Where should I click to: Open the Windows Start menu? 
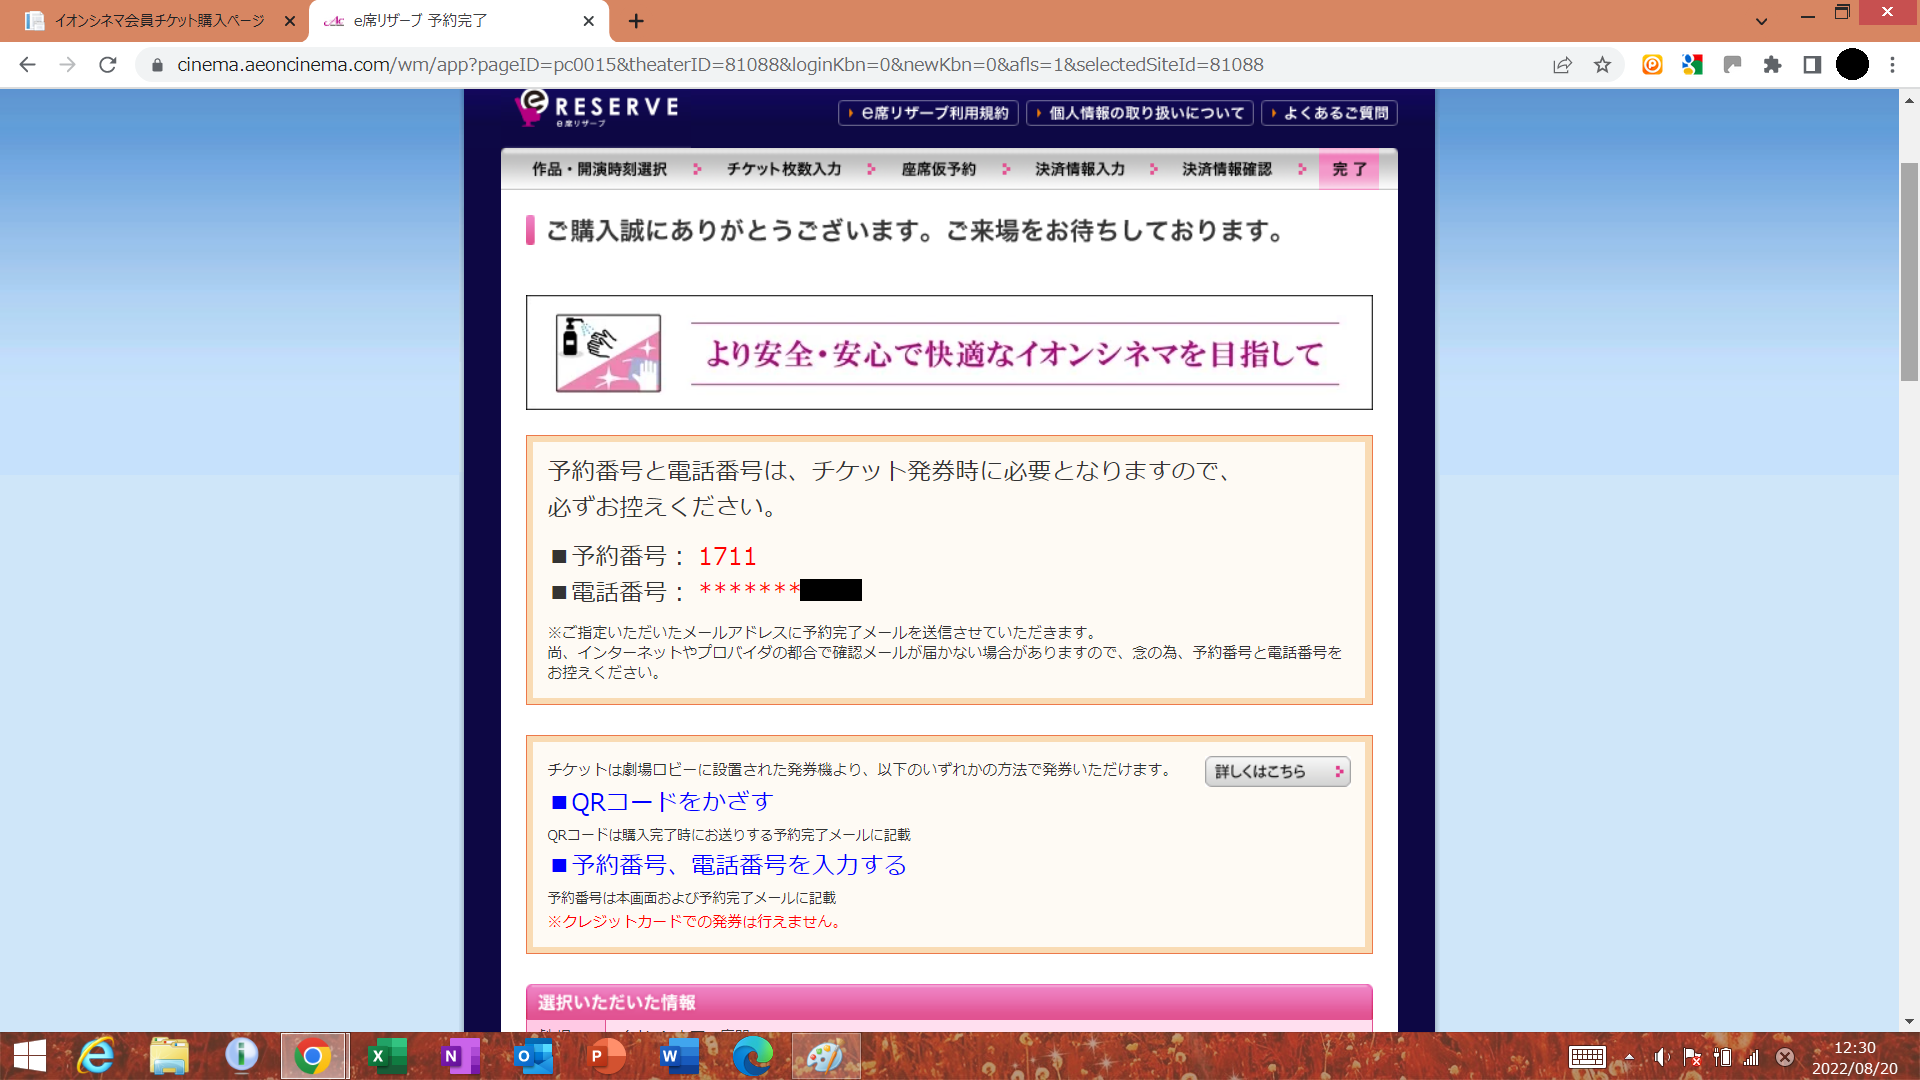point(30,1056)
